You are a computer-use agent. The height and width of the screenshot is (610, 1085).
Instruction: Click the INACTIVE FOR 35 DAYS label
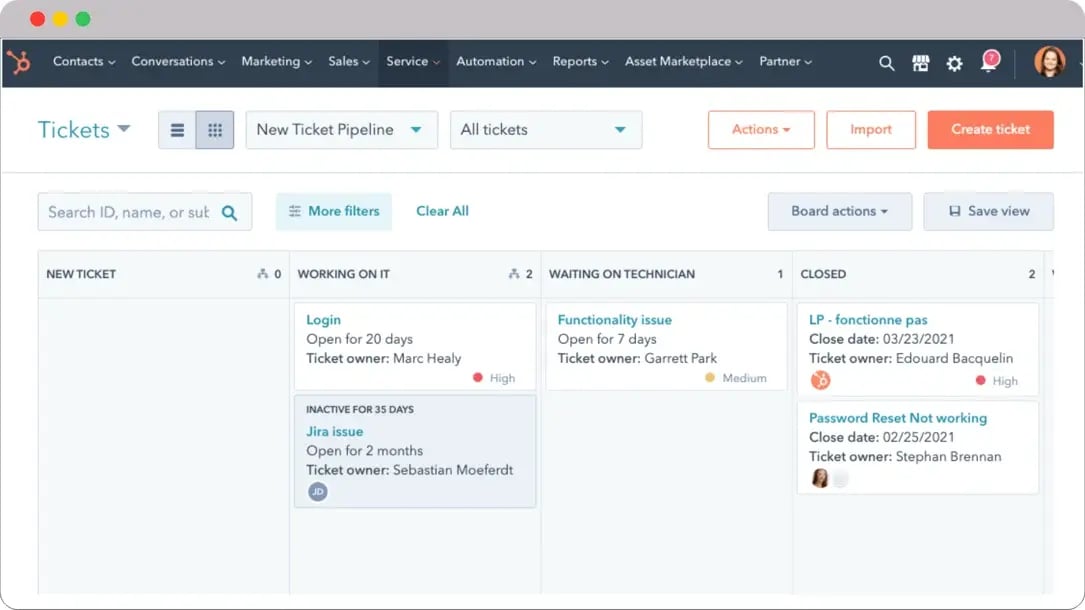pyautogui.click(x=360, y=409)
